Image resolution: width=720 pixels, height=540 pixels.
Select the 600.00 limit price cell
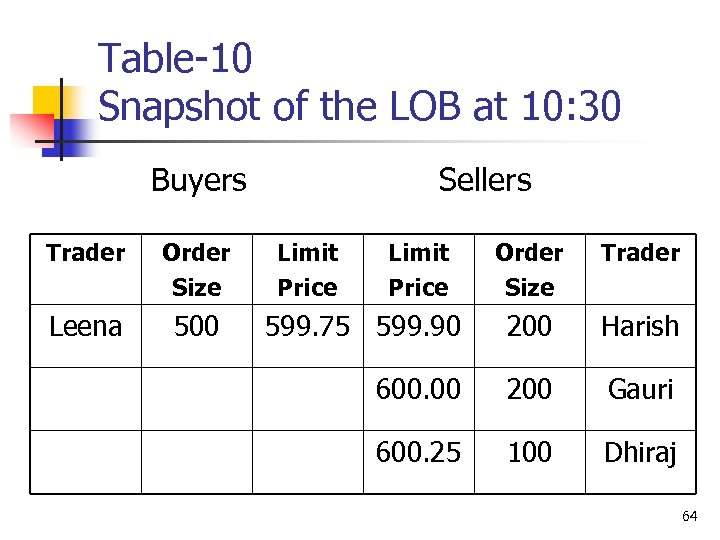[x=418, y=389]
